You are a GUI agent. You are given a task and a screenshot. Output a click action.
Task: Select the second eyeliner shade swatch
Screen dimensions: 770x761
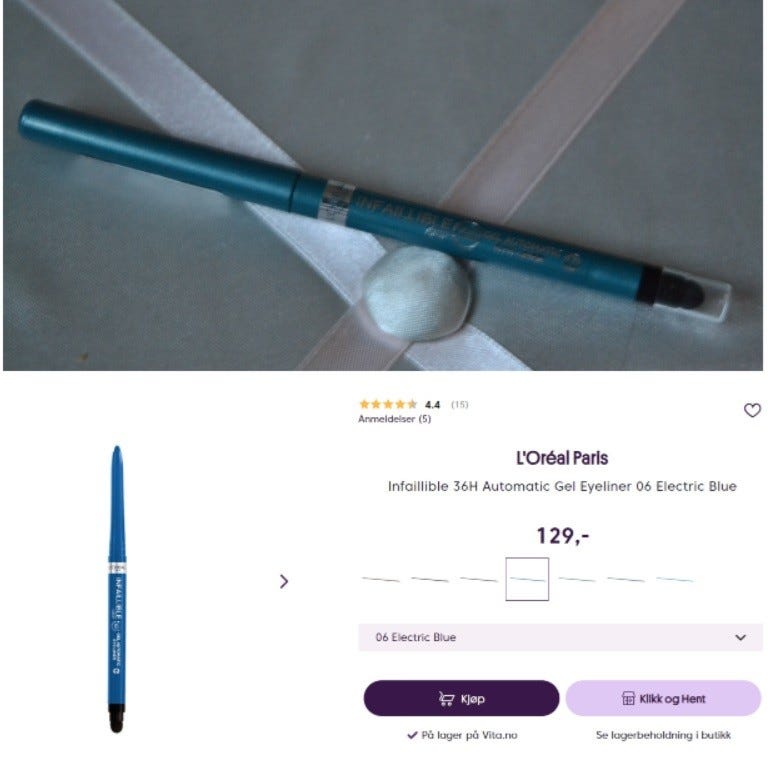[430, 579]
